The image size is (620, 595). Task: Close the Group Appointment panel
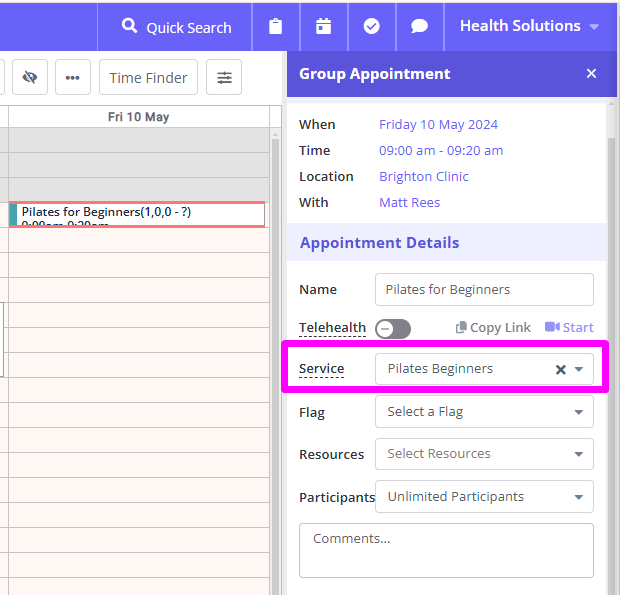pyautogui.click(x=591, y=74)
